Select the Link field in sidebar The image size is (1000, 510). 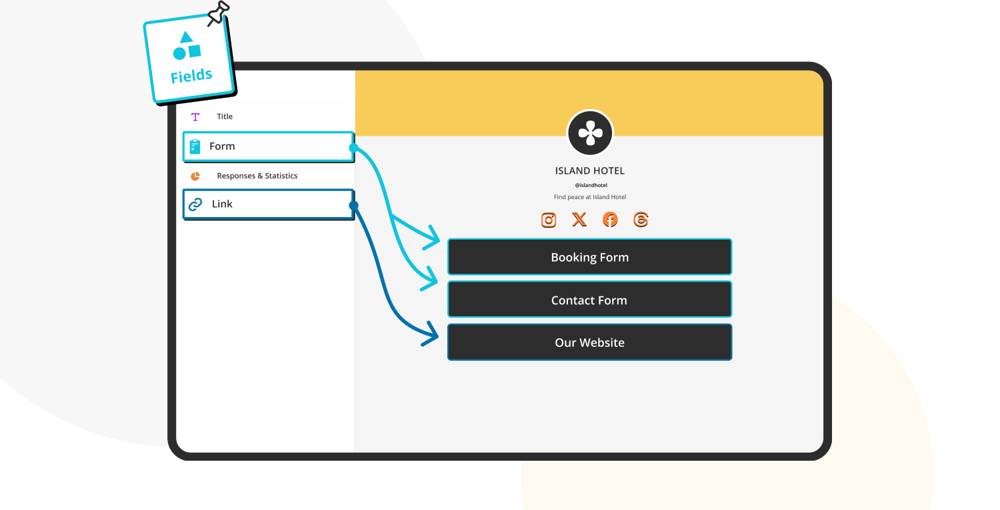268,204
